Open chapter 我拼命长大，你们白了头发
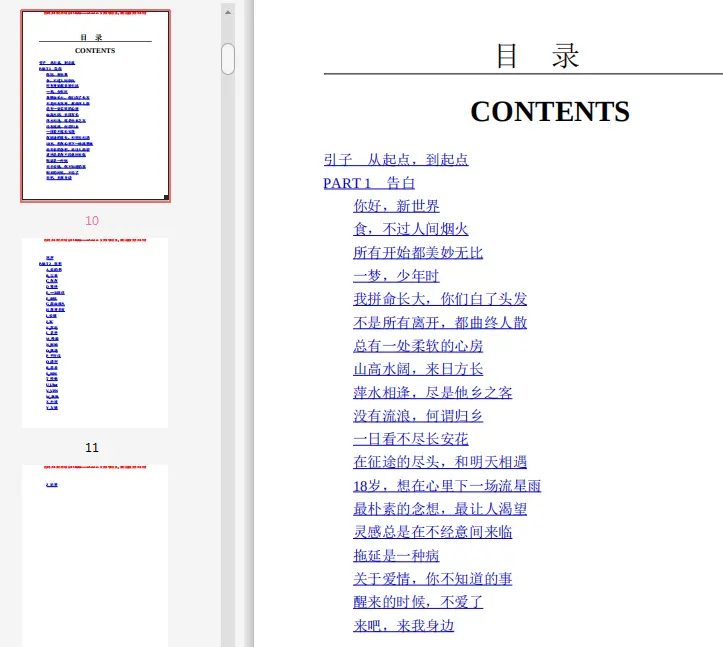723x647 pixels. 440,299
